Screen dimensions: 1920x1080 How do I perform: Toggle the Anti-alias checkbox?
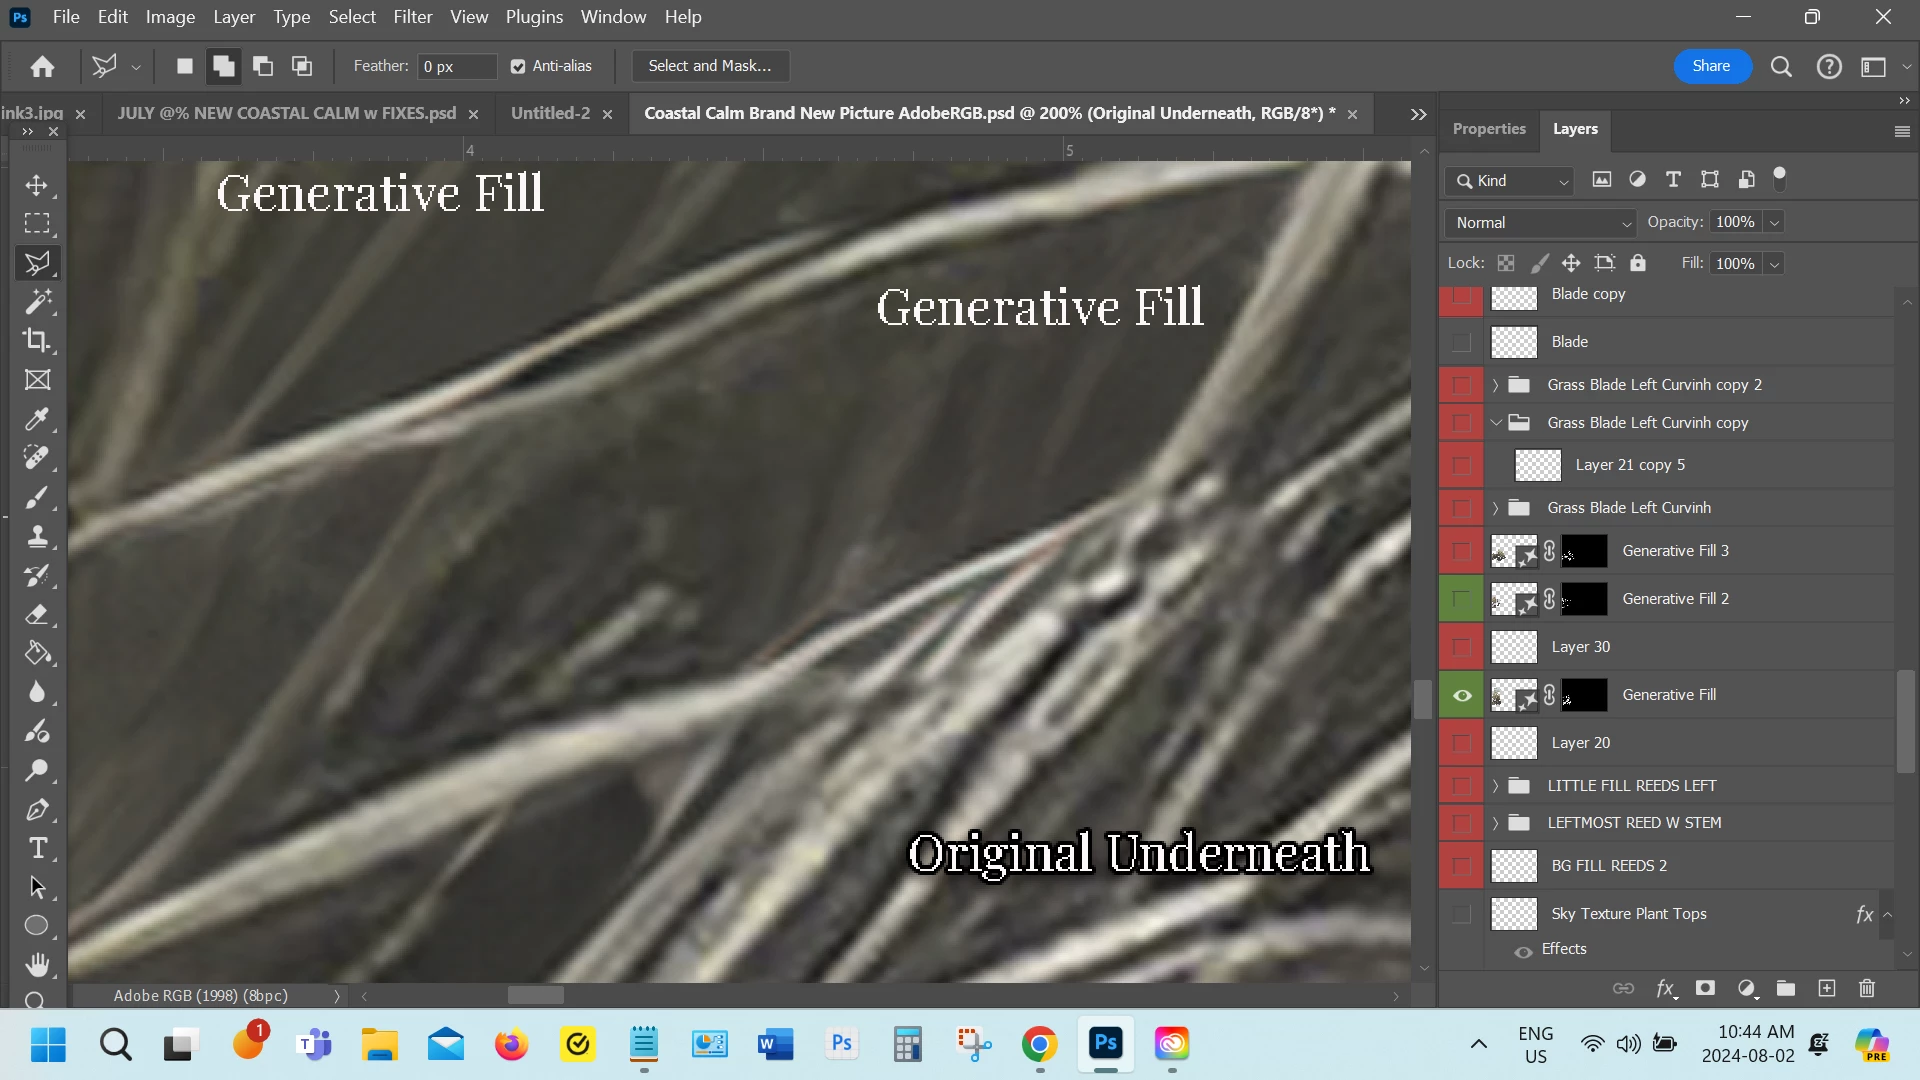[518, 67]
